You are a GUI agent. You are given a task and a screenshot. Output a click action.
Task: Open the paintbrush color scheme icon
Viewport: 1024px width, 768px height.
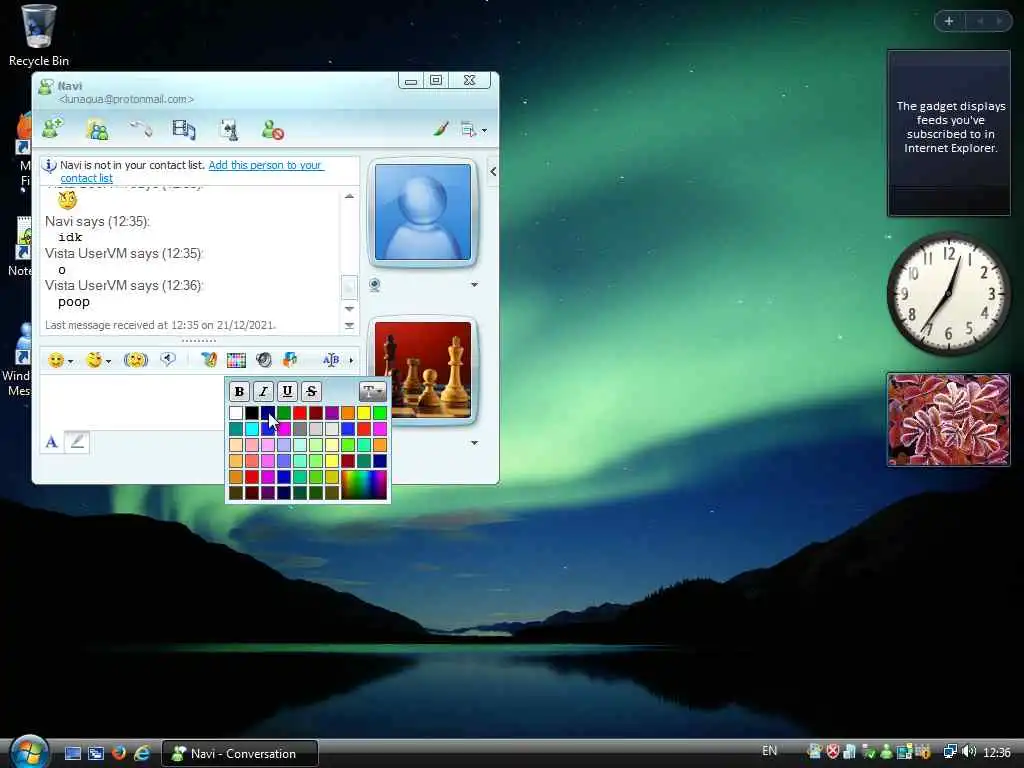(441, 129)
